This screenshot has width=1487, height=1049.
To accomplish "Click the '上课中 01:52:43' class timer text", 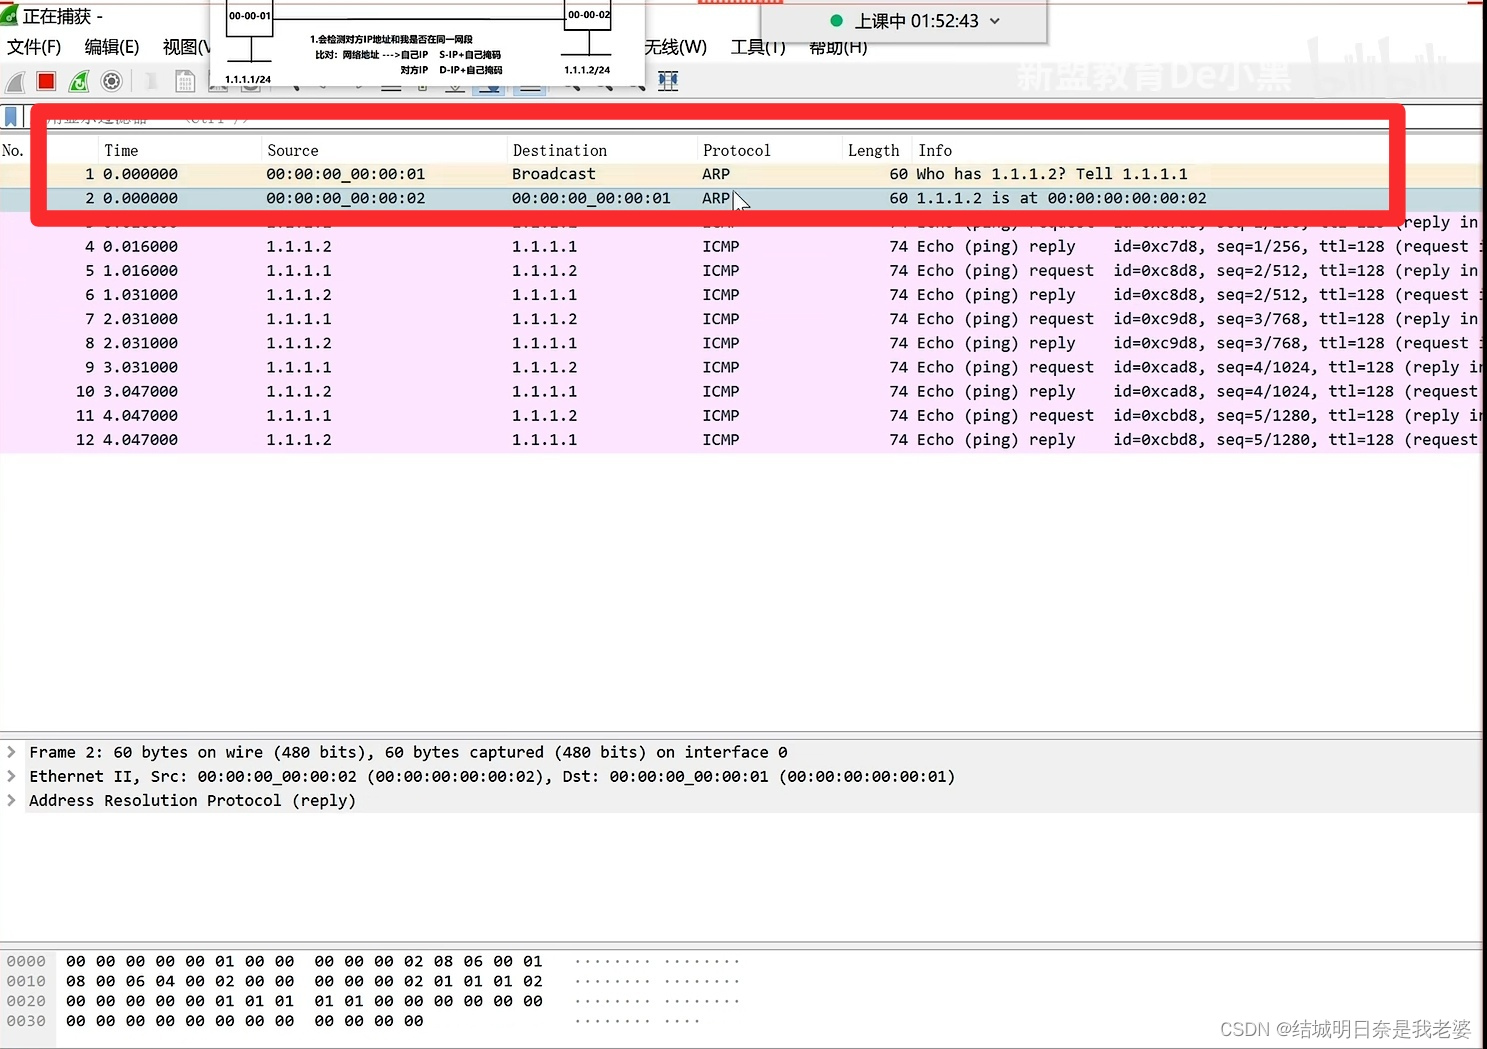I will tap(916, 21).
